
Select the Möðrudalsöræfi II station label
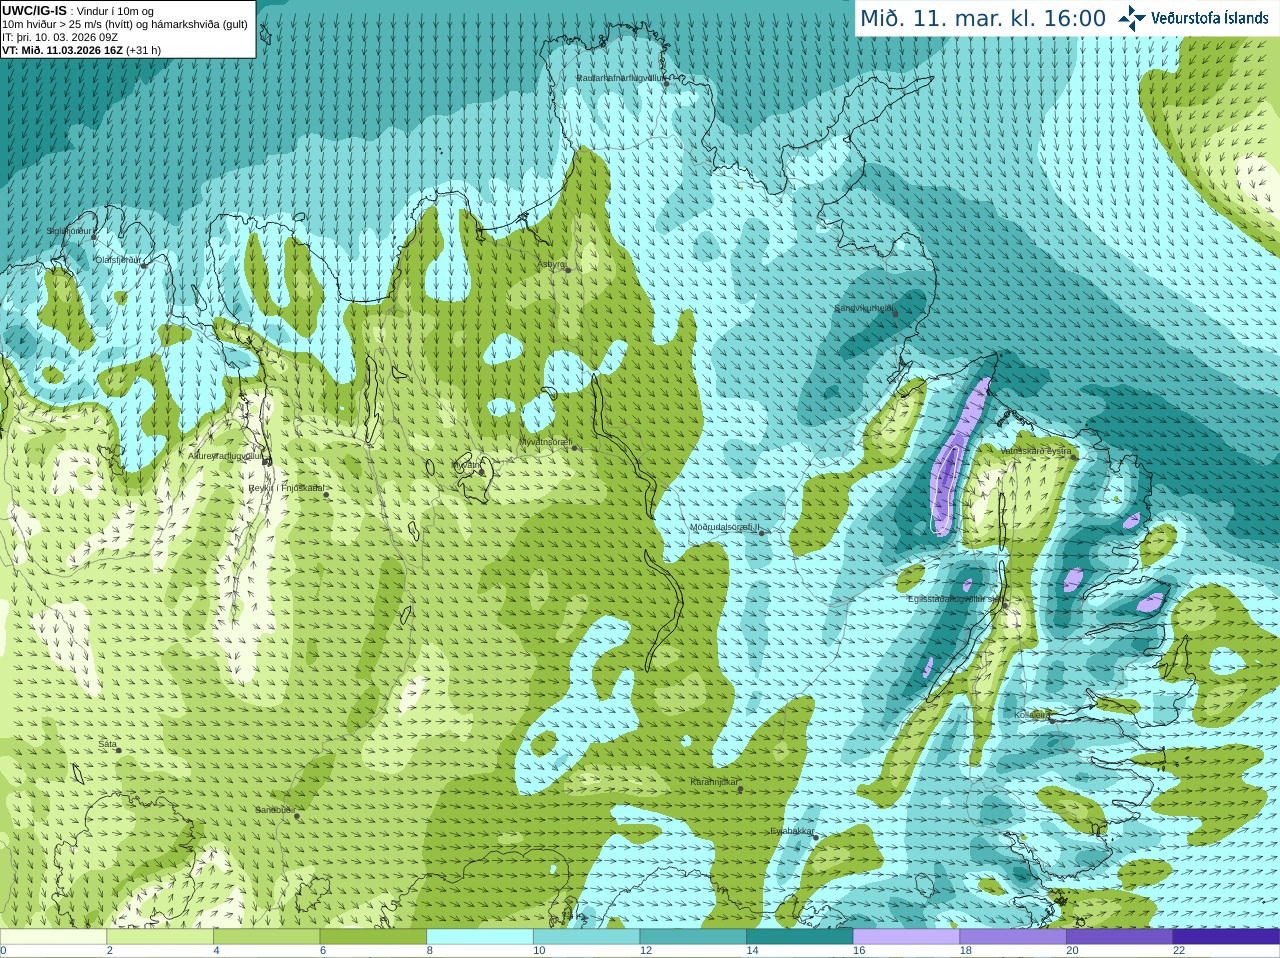725,527
